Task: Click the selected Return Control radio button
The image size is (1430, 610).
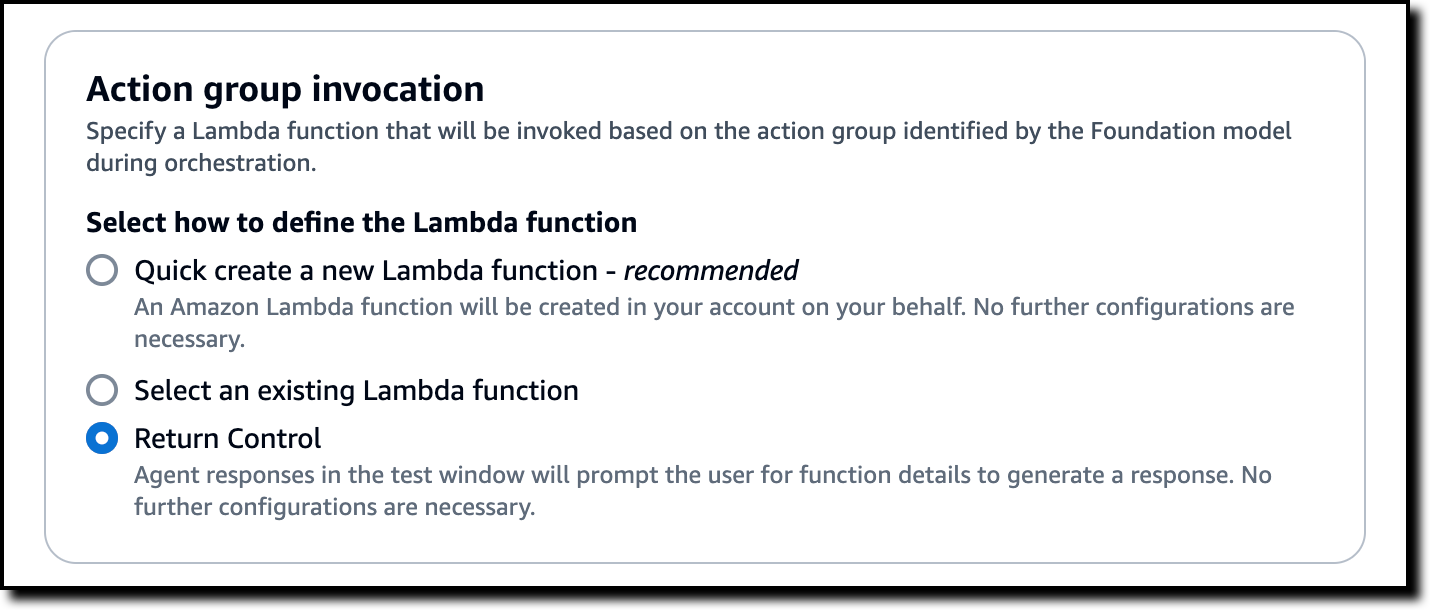Action: (x=102, y=438)
